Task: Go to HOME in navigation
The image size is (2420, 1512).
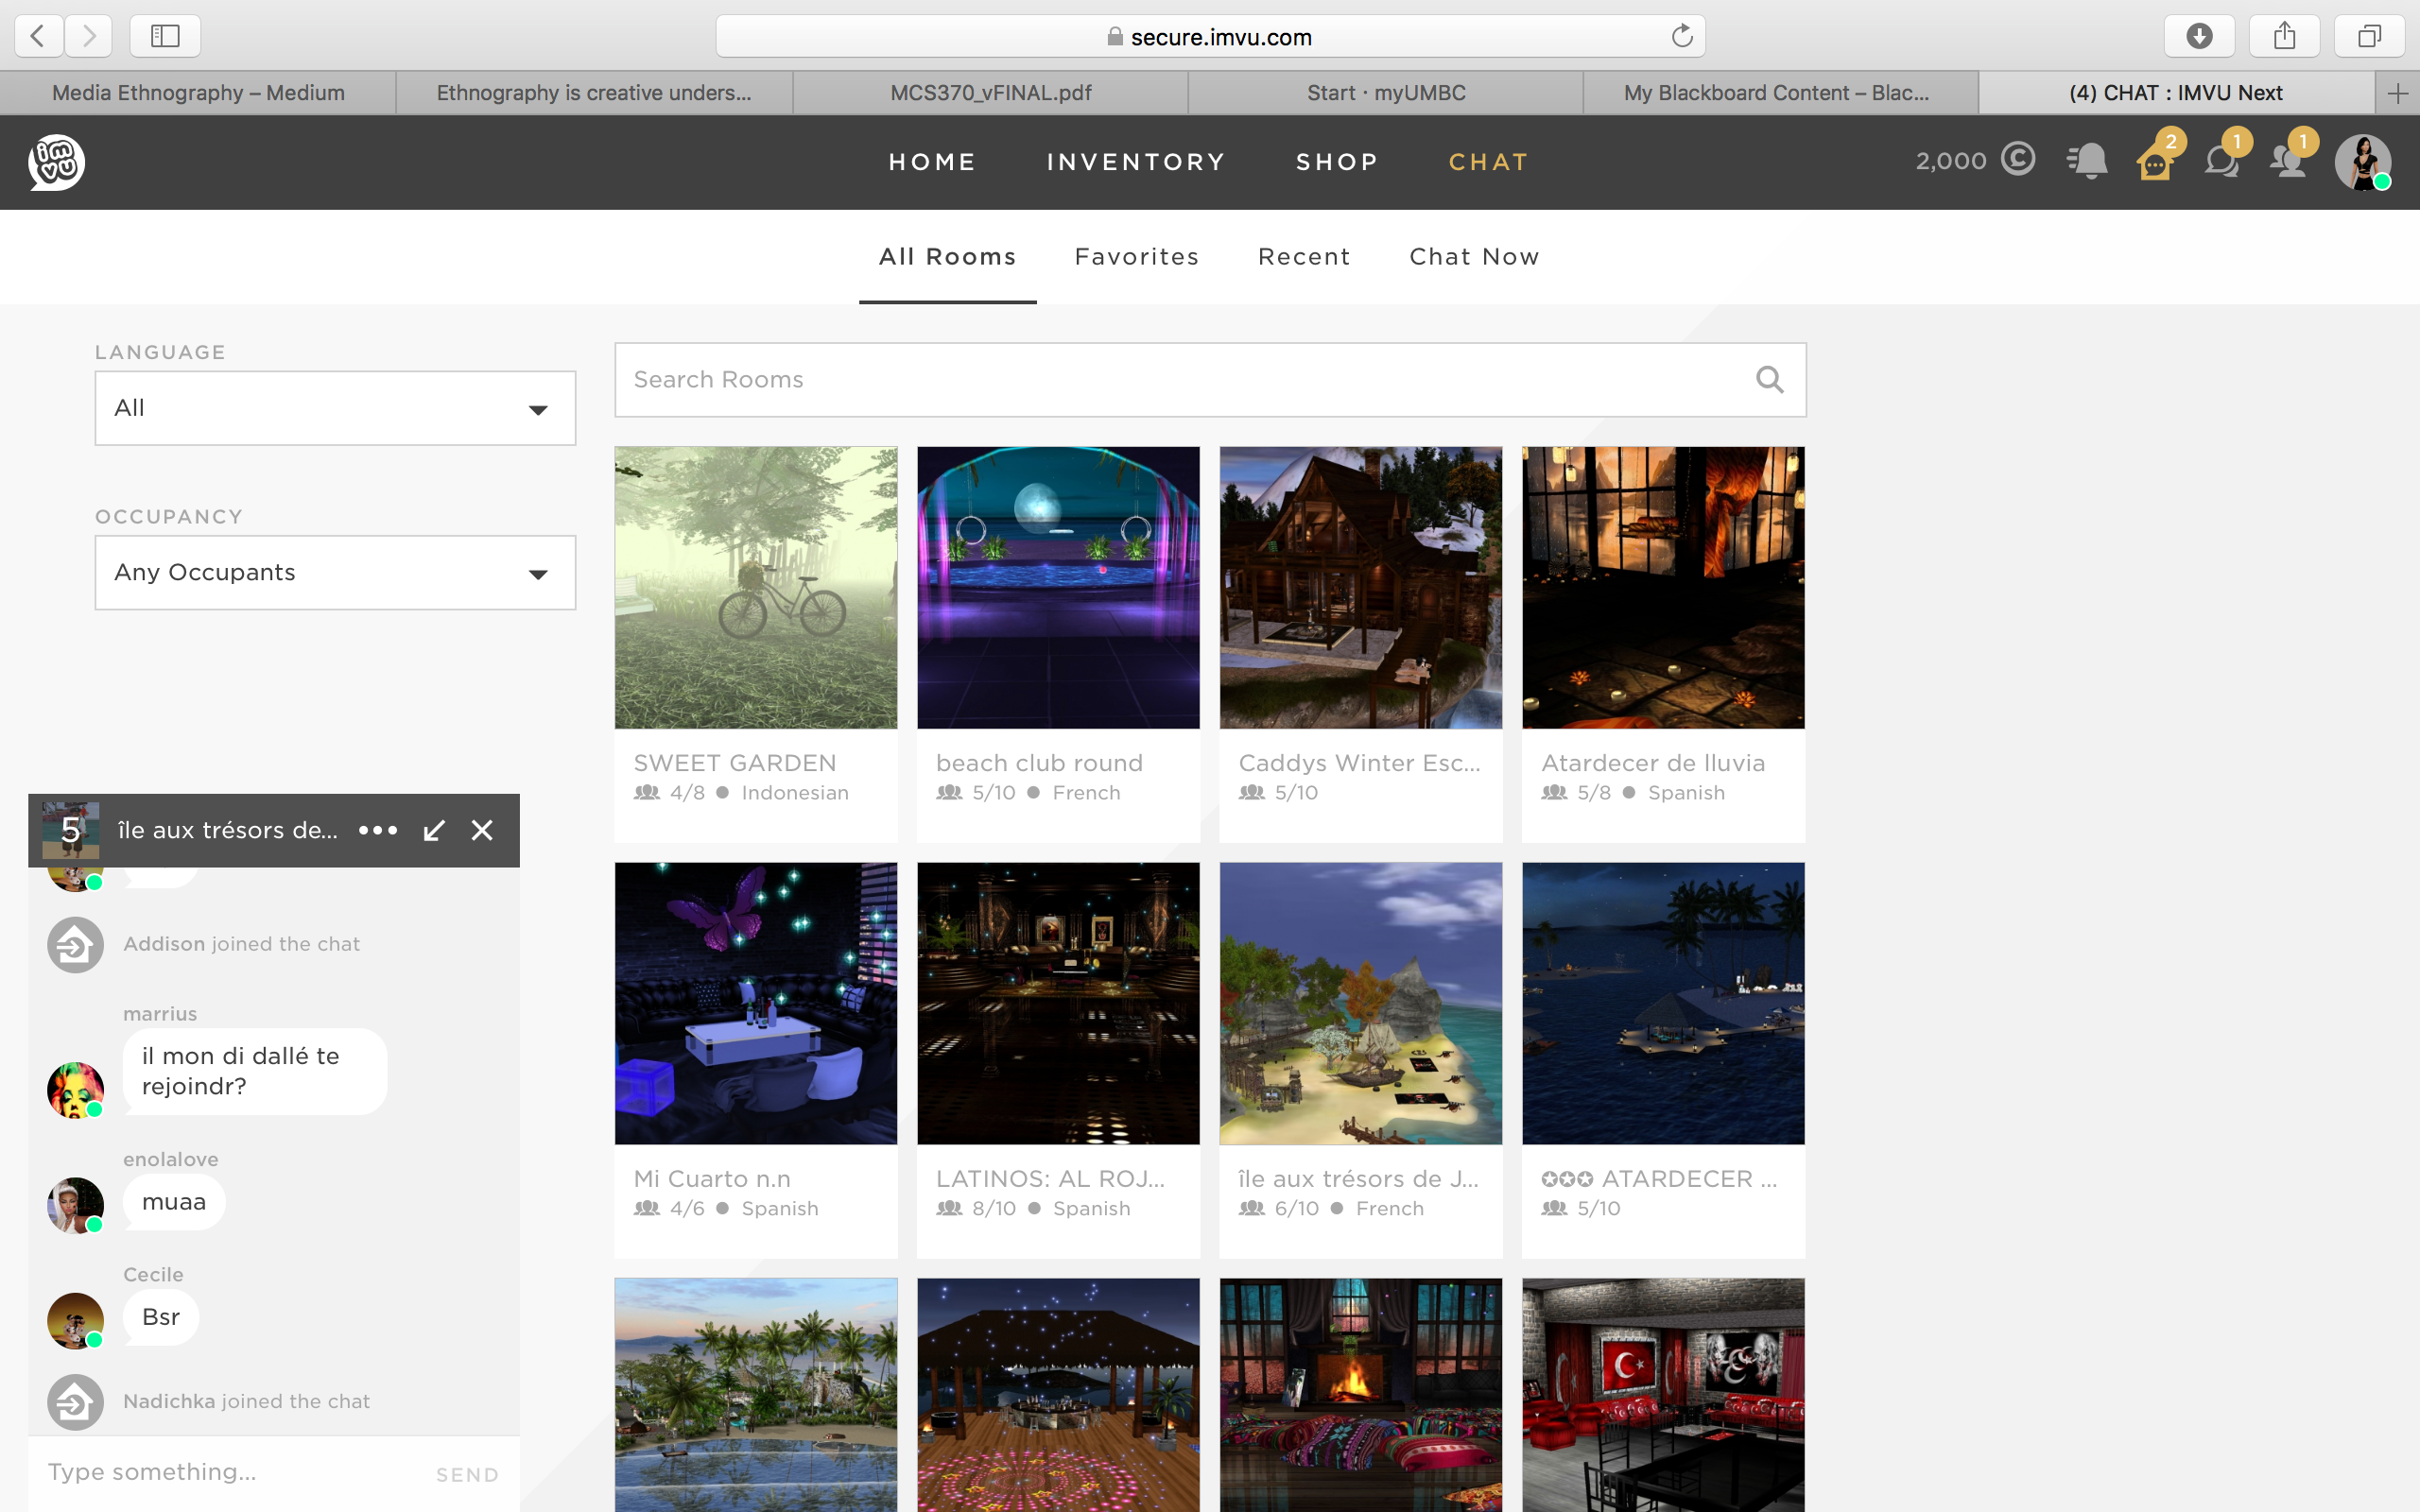Action: (x=932, y=162)
